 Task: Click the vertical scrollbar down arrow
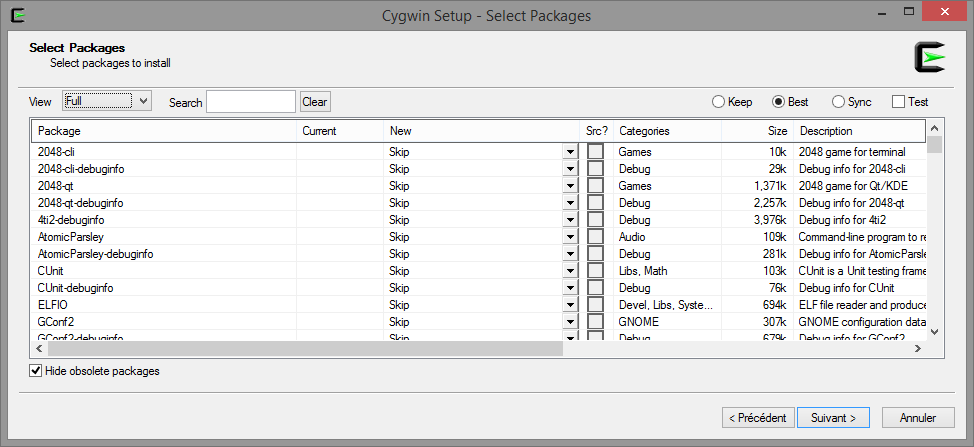click(935, 332)
